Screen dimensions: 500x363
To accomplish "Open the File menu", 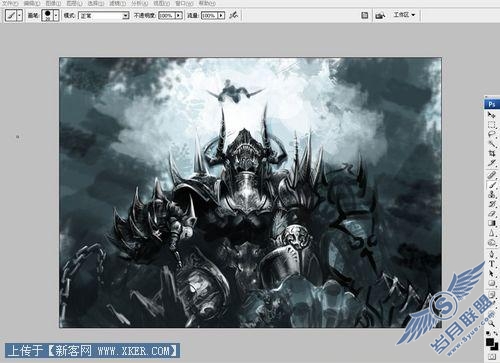I will click(10, 3).
